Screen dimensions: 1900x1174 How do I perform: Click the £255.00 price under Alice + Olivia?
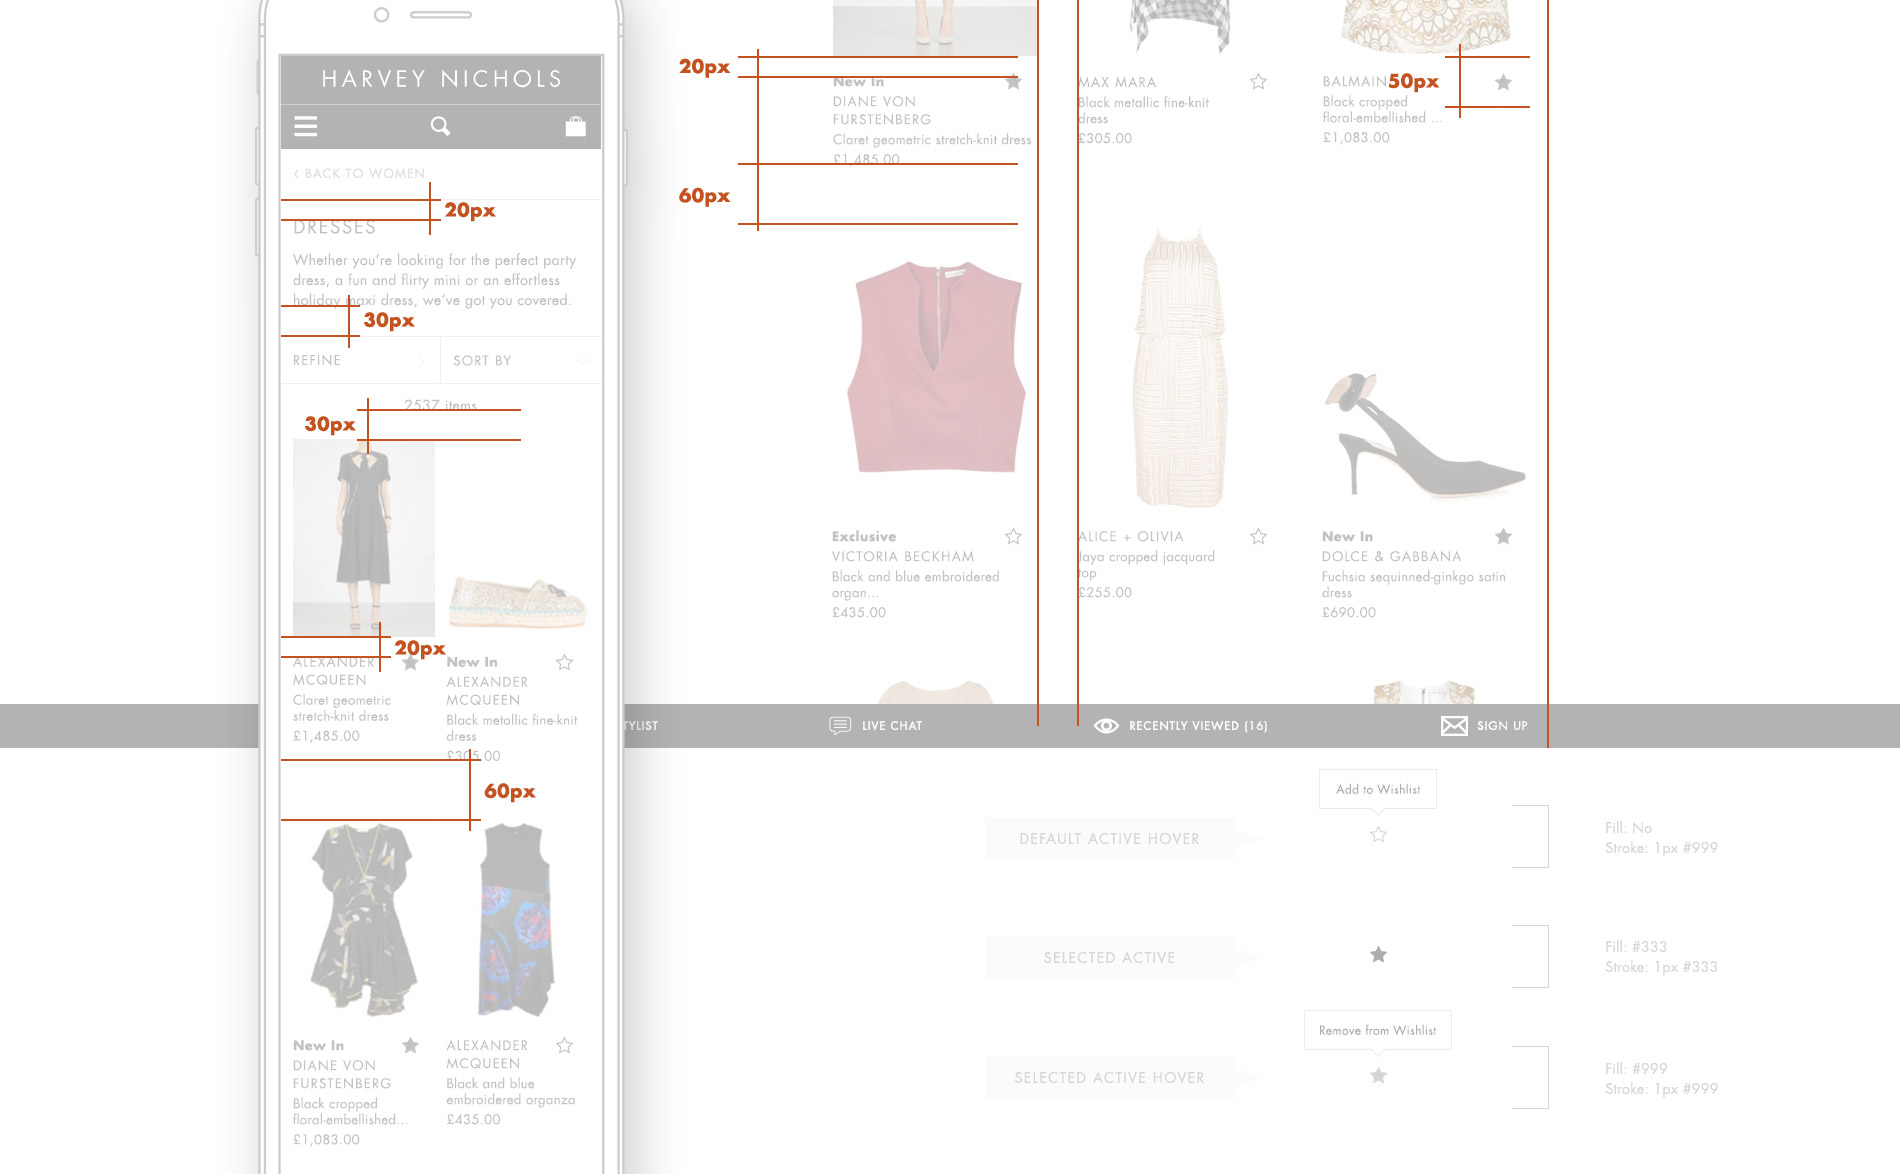pyautogui.click(x=1105, y=592)
